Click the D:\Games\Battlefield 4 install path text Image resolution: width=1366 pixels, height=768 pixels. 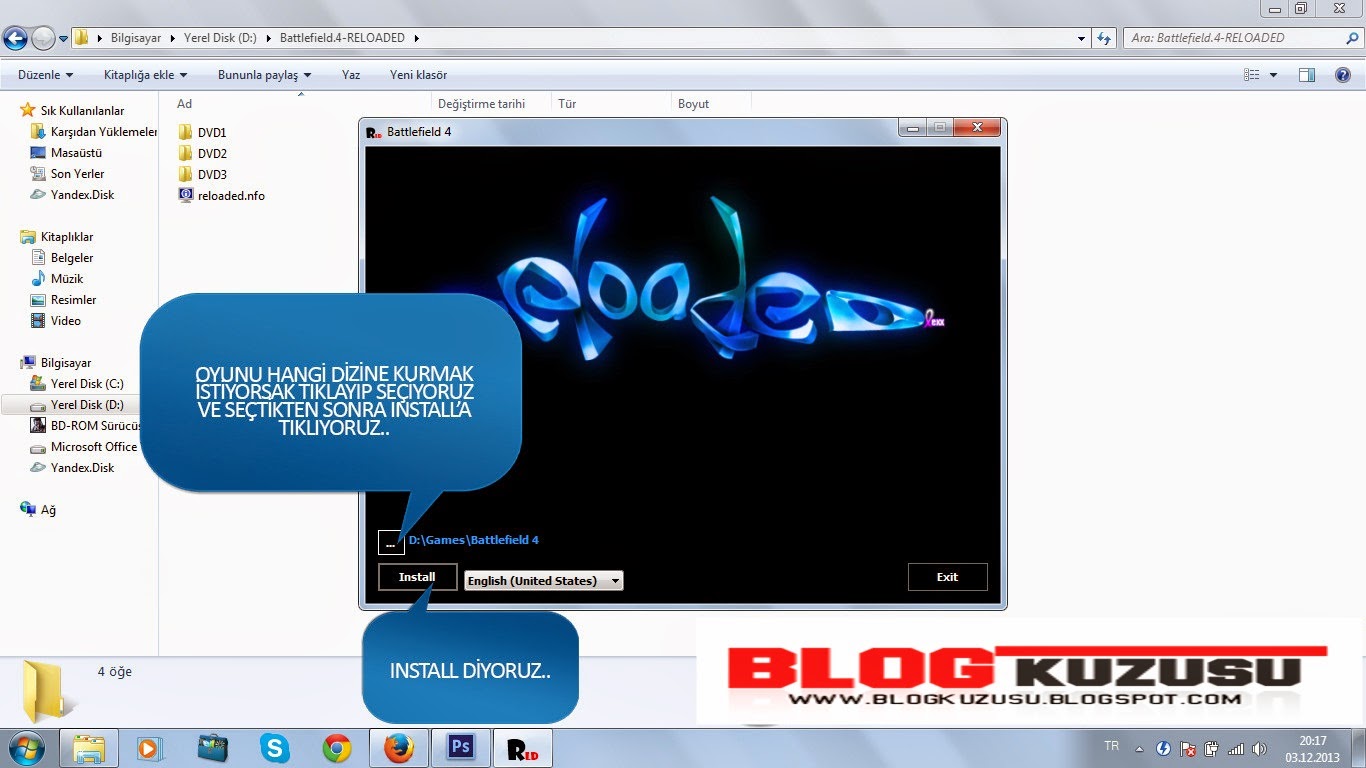point(474,540)
